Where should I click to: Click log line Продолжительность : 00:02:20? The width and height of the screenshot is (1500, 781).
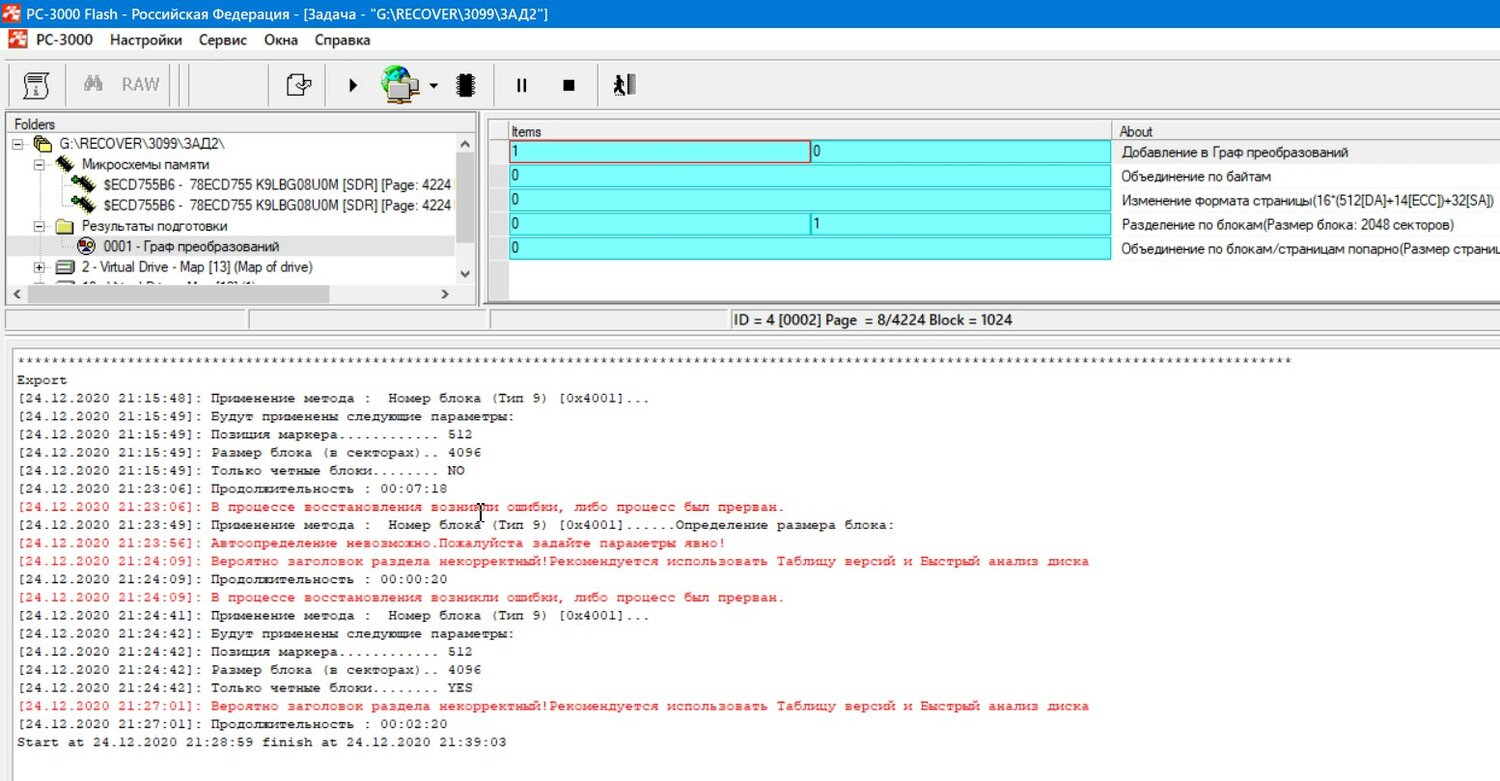(x=232, y=724)
